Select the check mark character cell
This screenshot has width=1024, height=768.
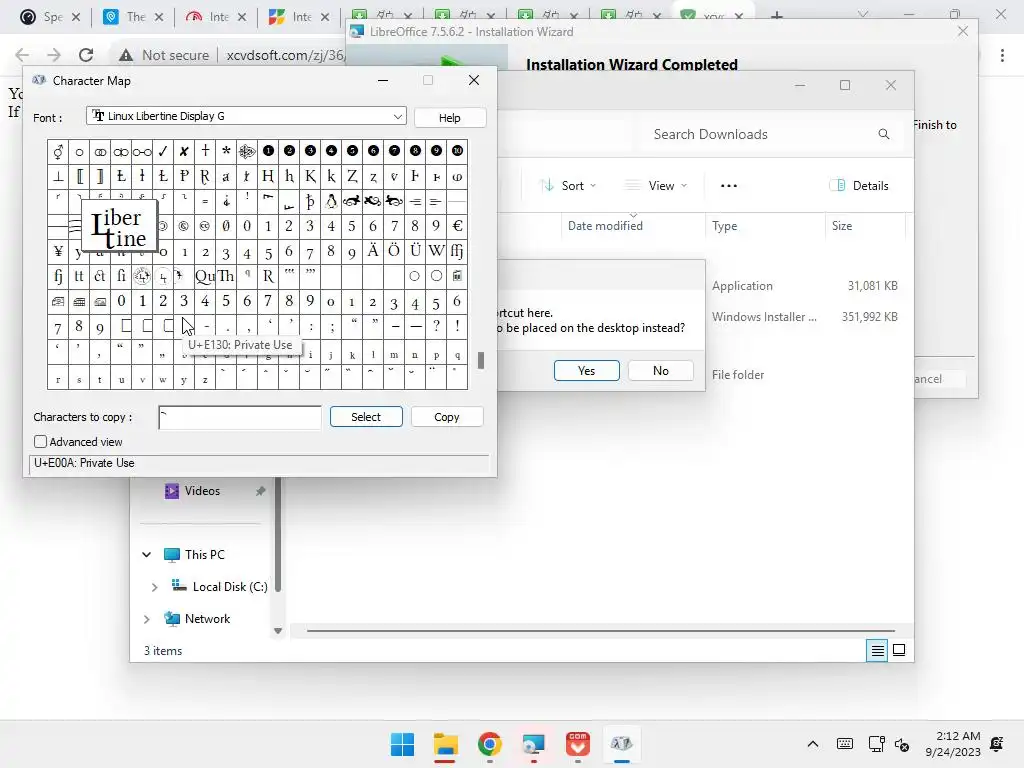point(163,152)
